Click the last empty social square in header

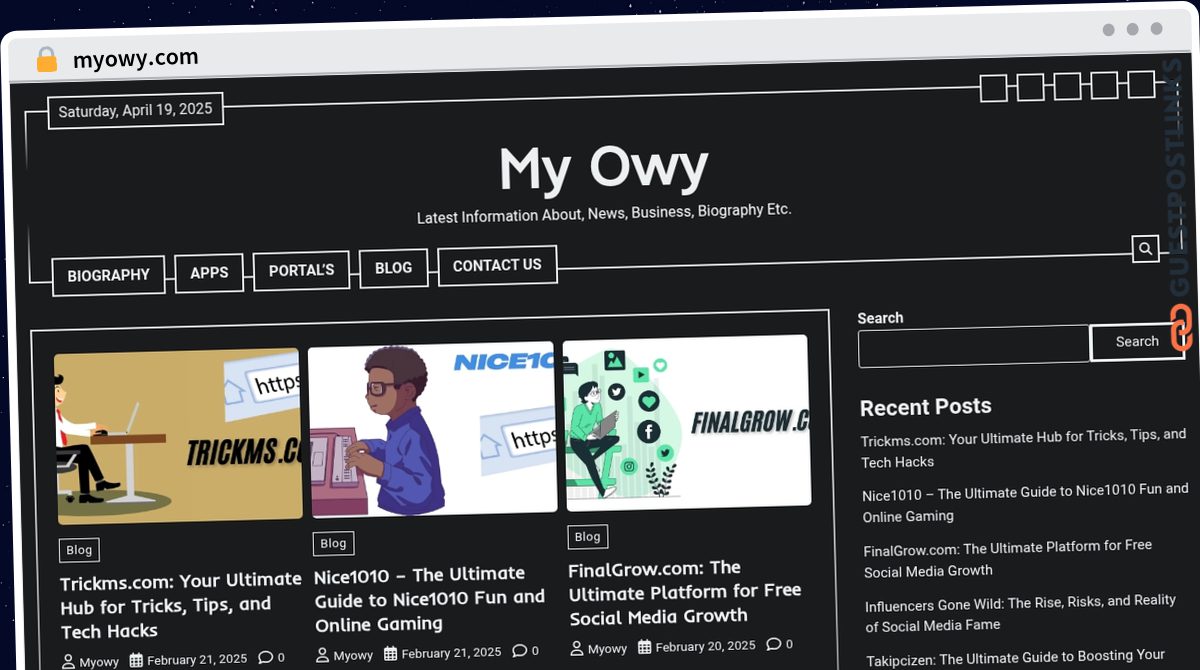pos(1141,84)
